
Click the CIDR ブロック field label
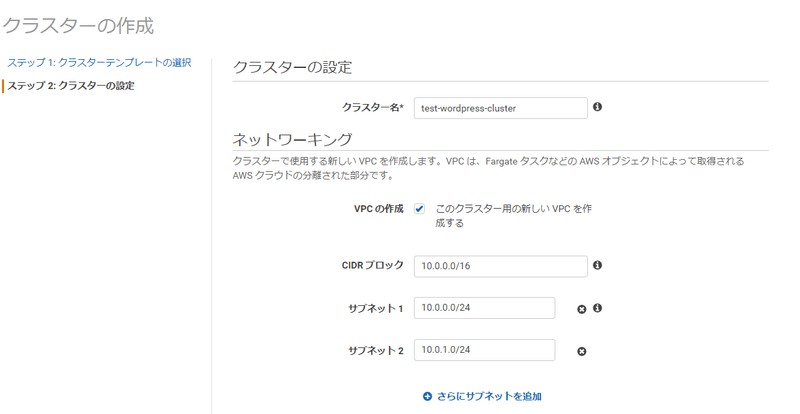(x=372, y=265)
